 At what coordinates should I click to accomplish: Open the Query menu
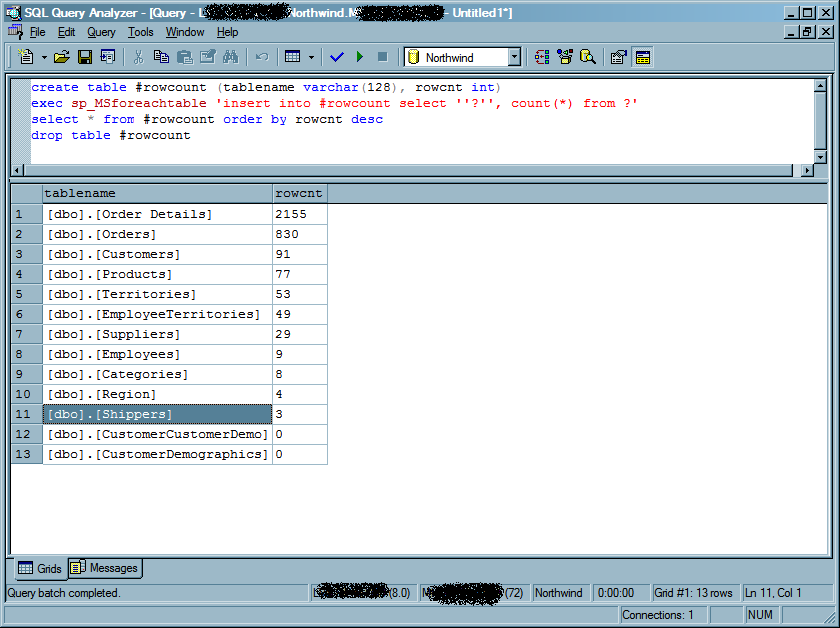[x=101, y=32]
